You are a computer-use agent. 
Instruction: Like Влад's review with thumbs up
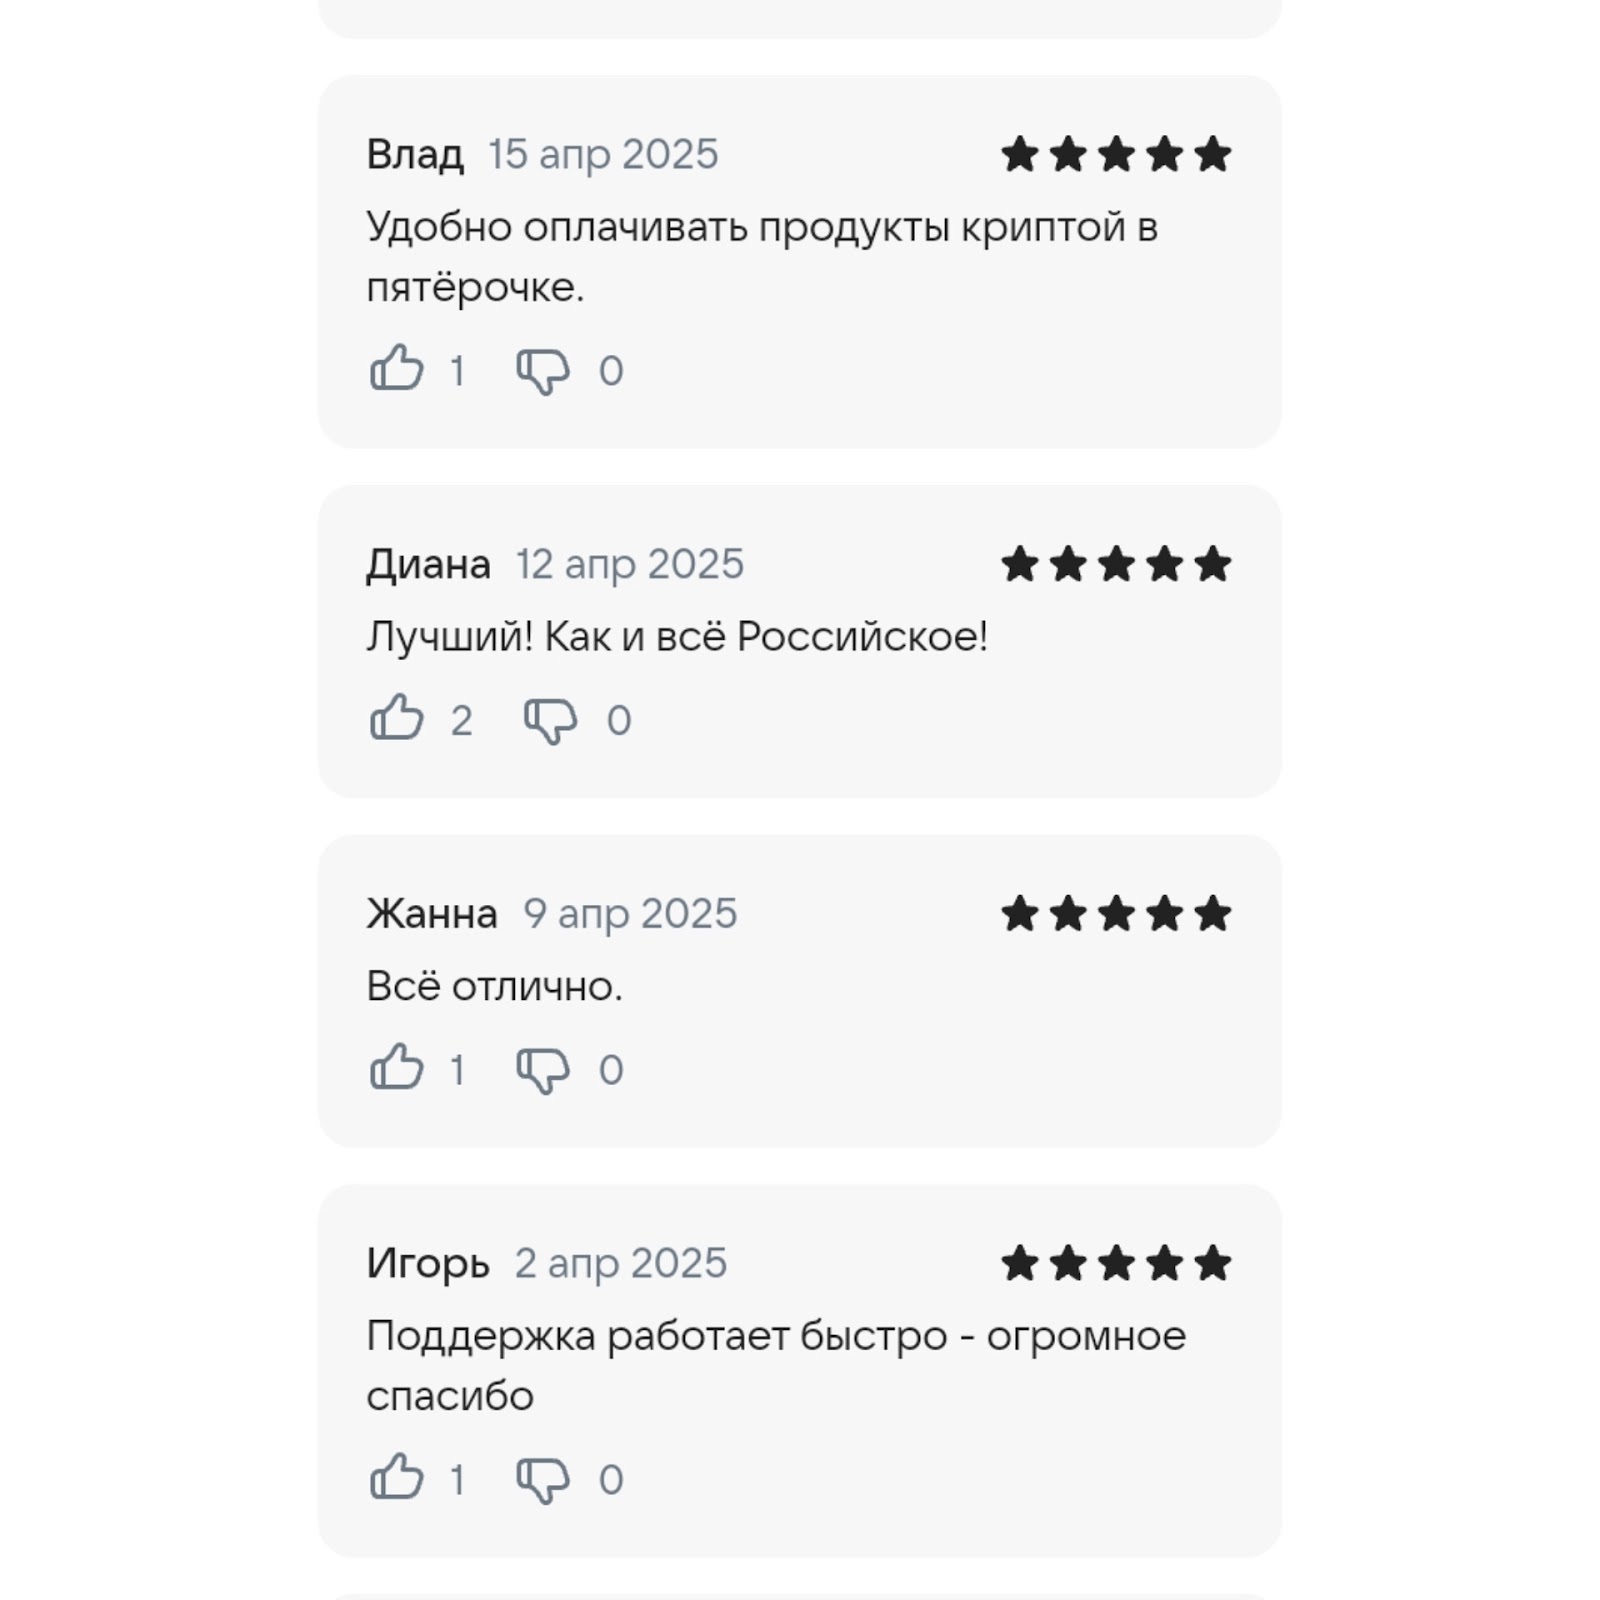tap(397, 368)
